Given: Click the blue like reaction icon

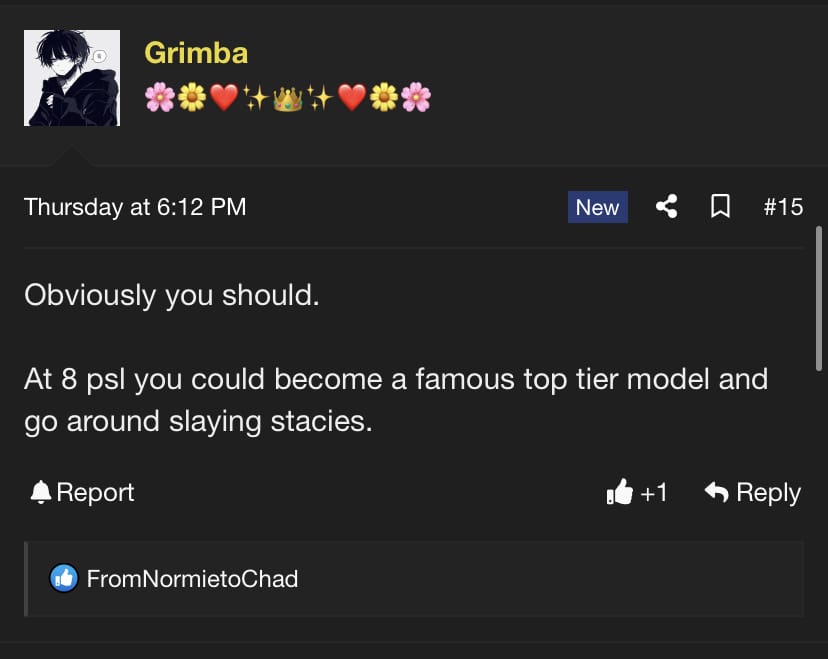Looking at the screenshot, I should (x=64, y=578).
